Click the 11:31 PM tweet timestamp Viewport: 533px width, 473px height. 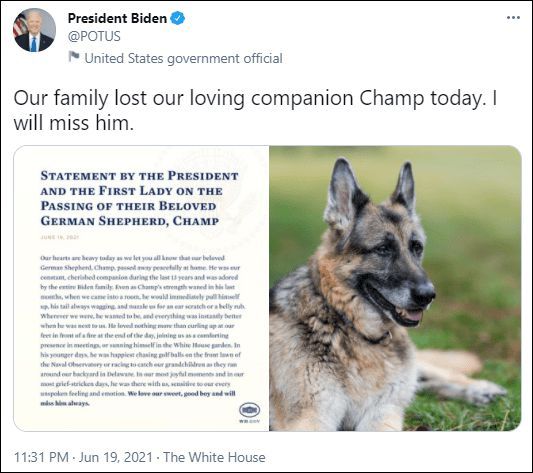[x=41, y=457]
